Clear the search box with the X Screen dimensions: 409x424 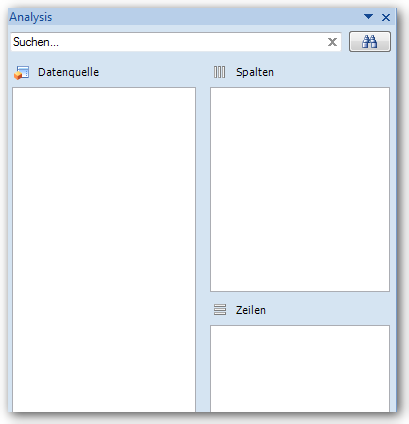tap(332, 42)
